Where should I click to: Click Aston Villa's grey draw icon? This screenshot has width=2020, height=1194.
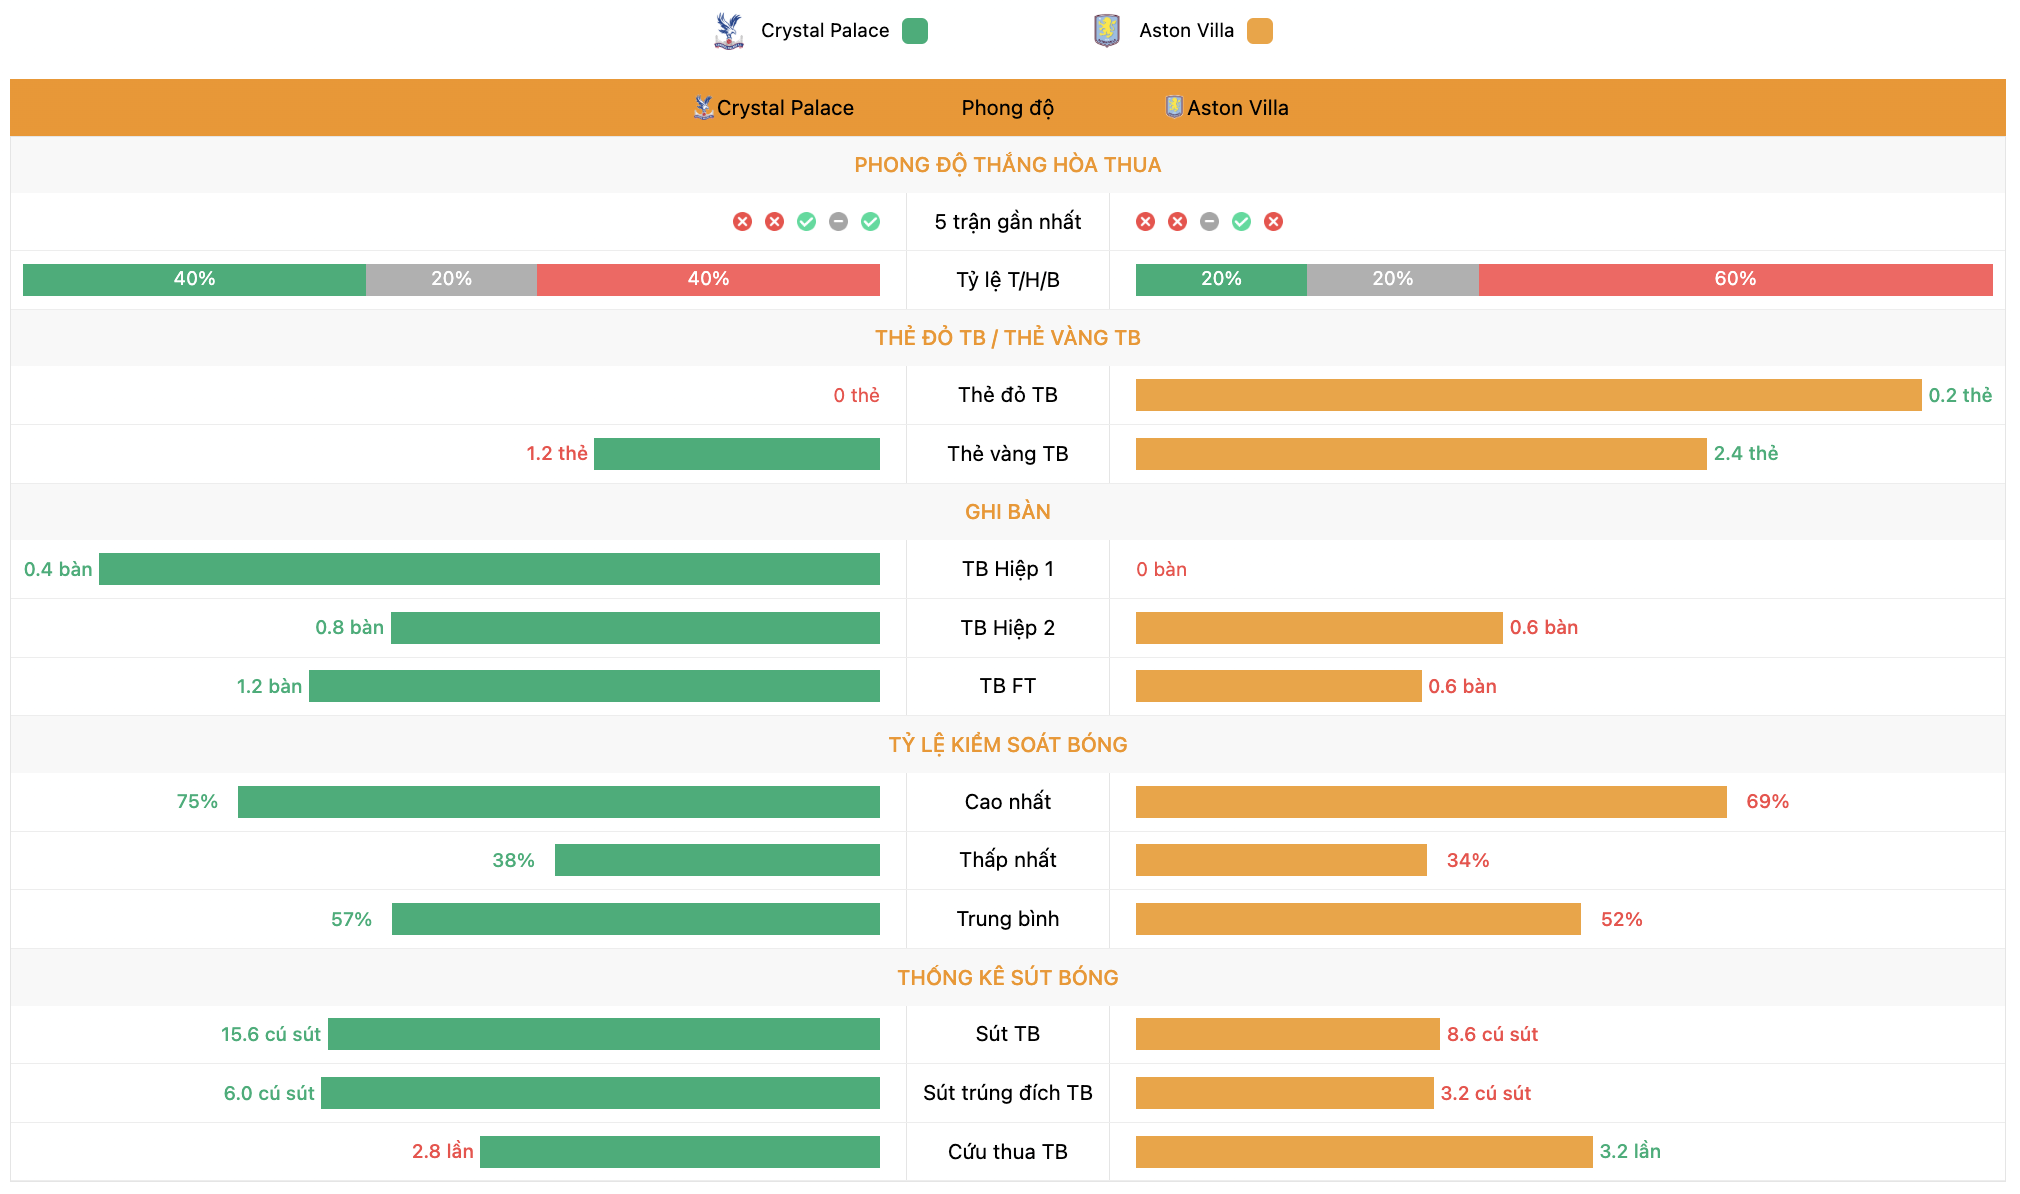pos(1209,222)
